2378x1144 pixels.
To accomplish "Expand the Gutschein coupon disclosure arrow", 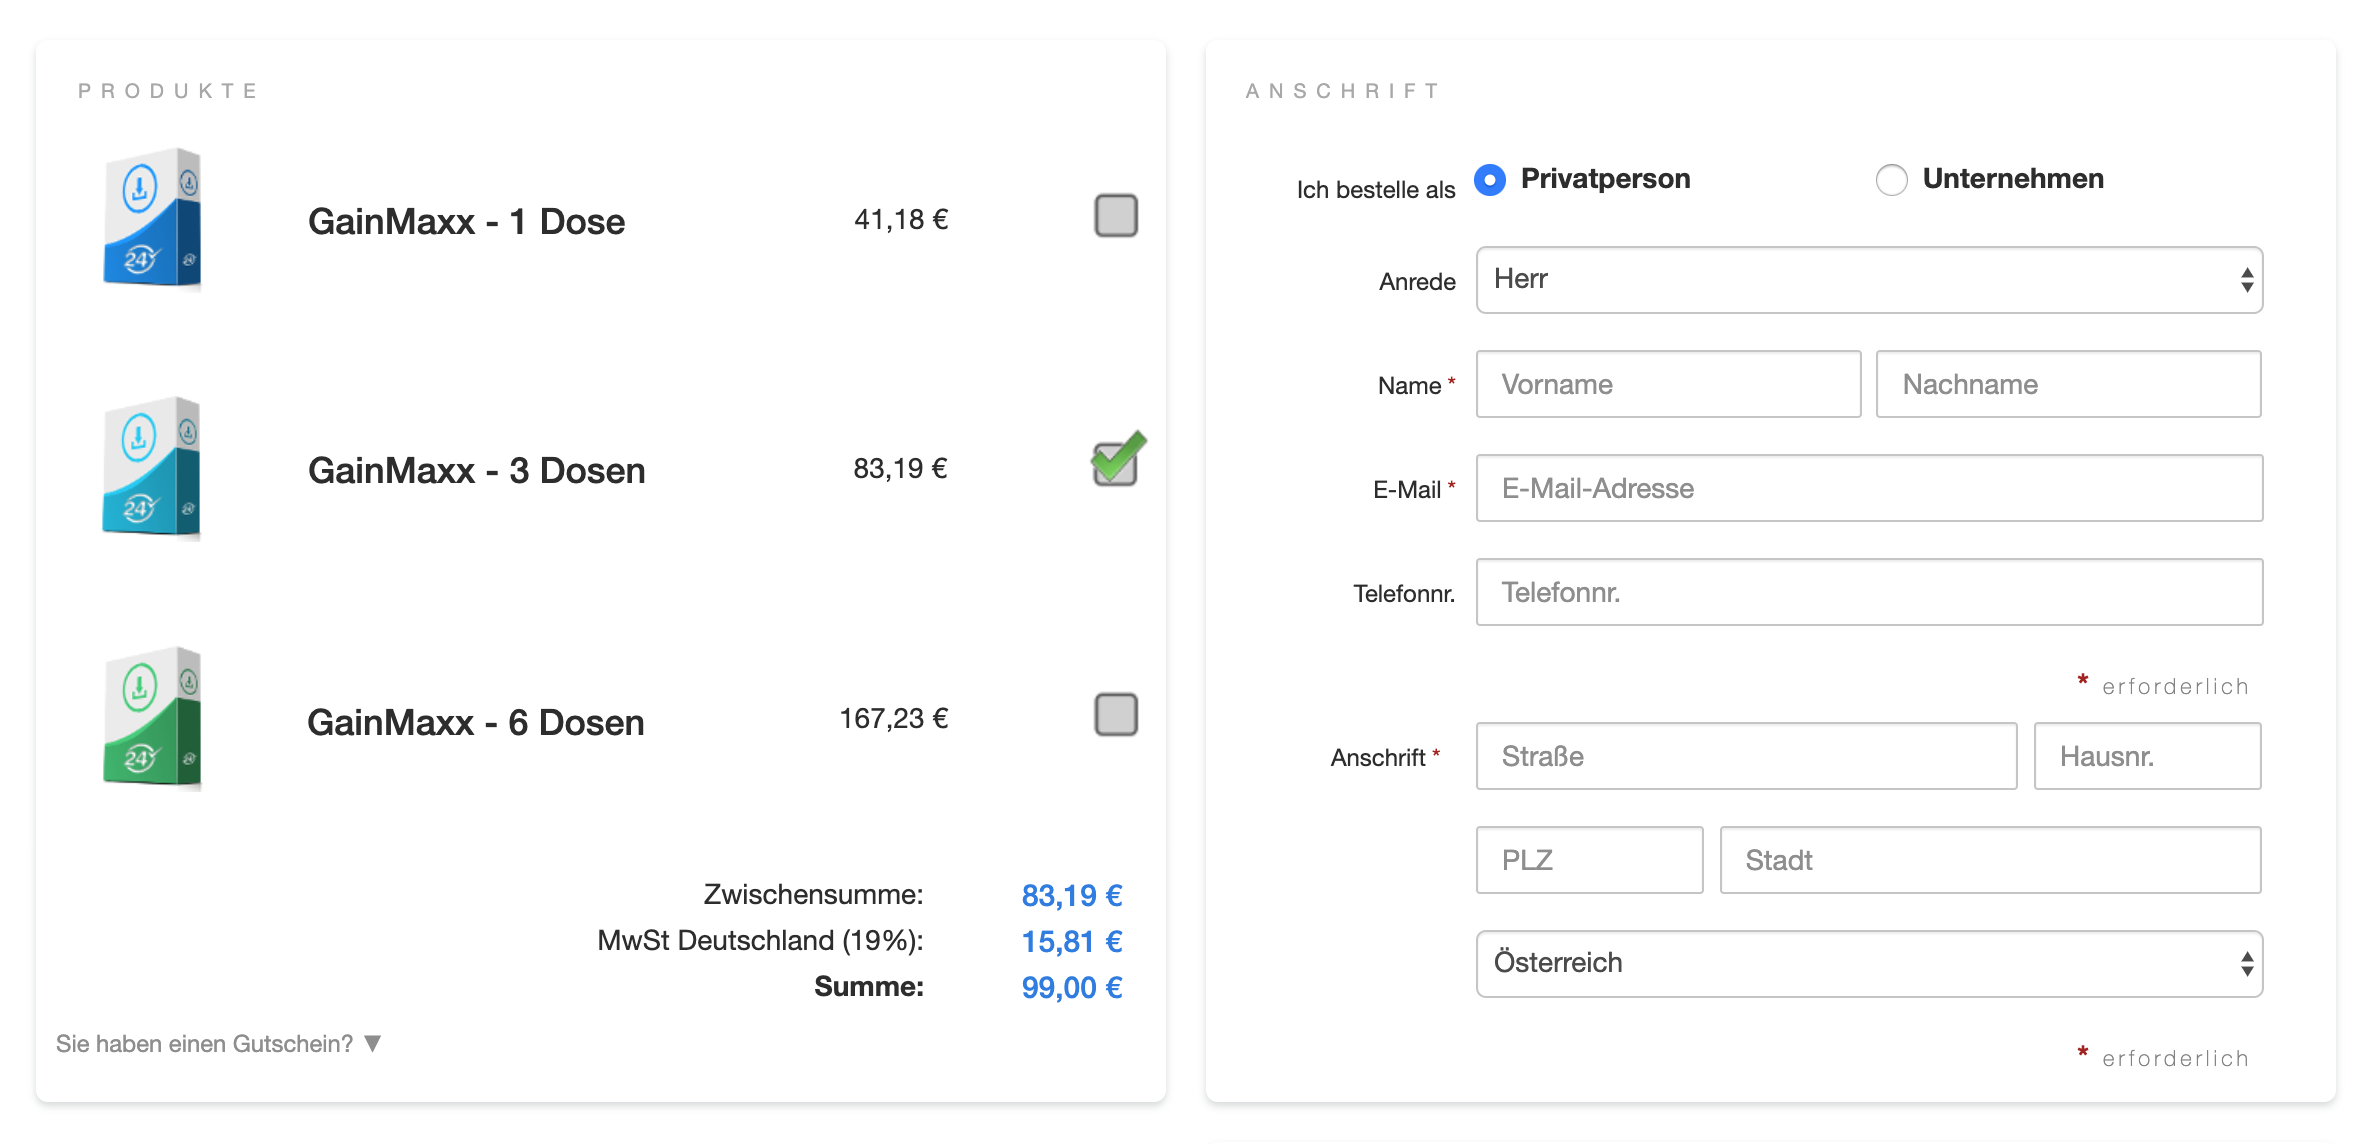I will (x=373, y=1044).
